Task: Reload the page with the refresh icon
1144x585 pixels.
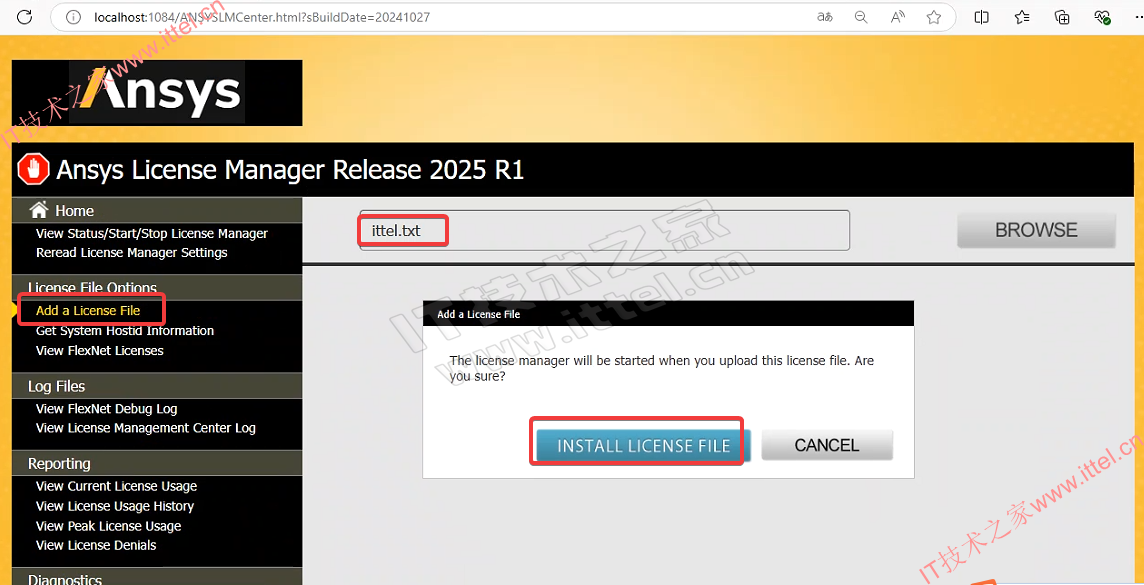Action: tap(24, 17)
